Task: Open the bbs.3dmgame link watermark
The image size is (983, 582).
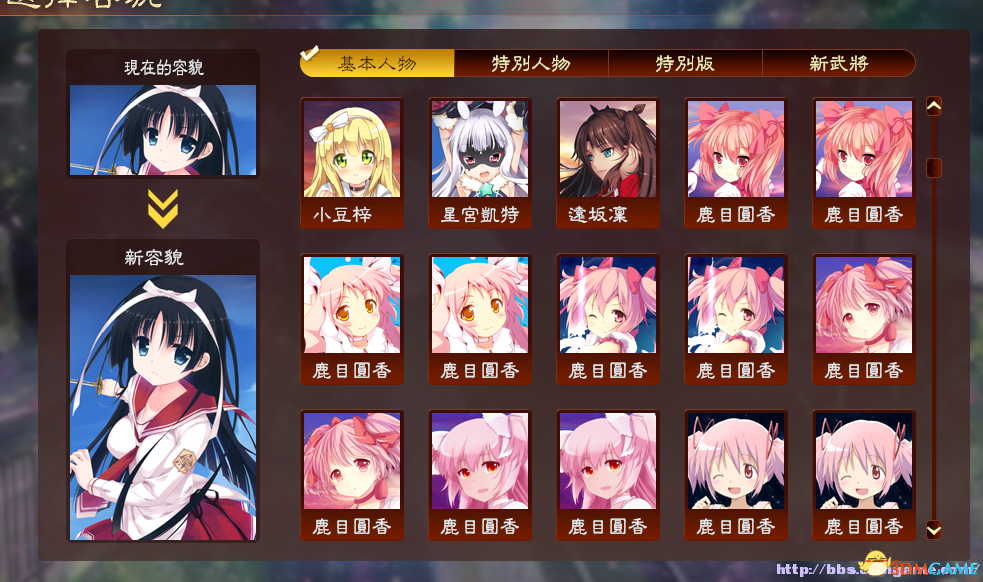Action: pos(877,568)
